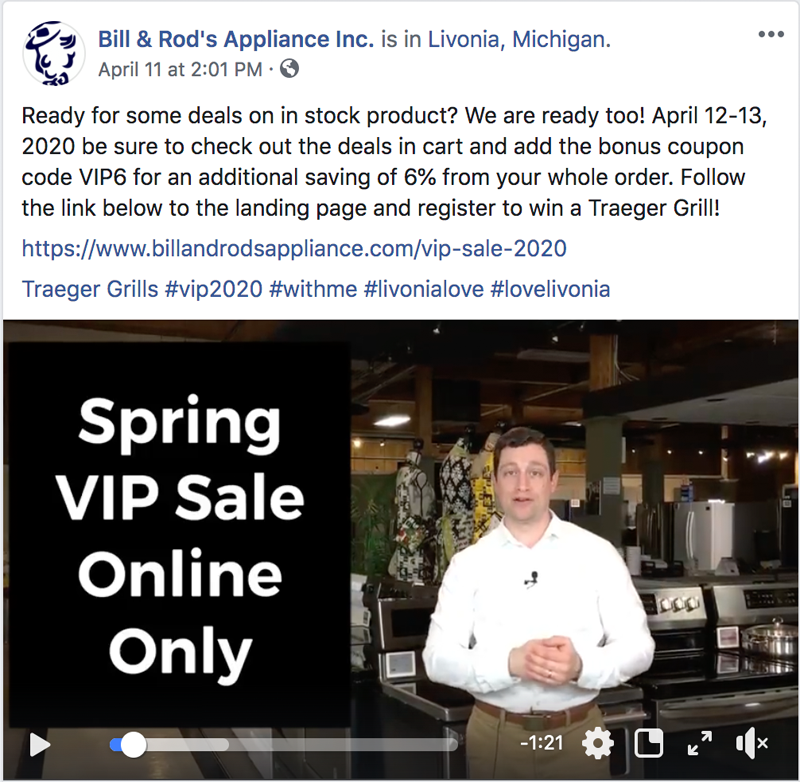The image size is (800, 782).
Task: Select the #withme hashtag
Action: (313, 289)
